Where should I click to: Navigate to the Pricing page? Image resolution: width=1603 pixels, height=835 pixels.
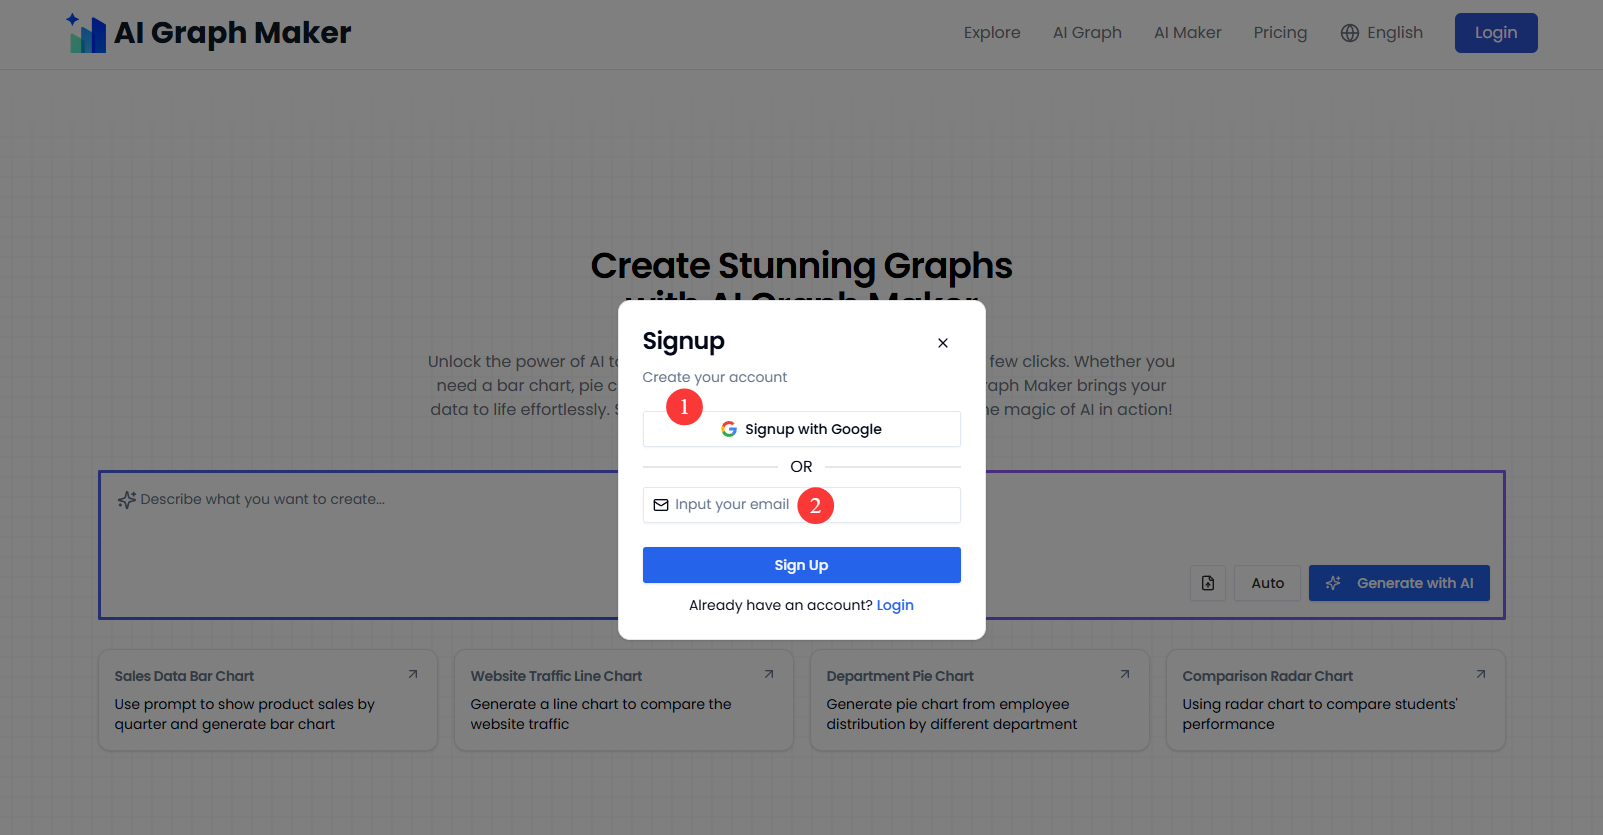(x=1280, y=33)
